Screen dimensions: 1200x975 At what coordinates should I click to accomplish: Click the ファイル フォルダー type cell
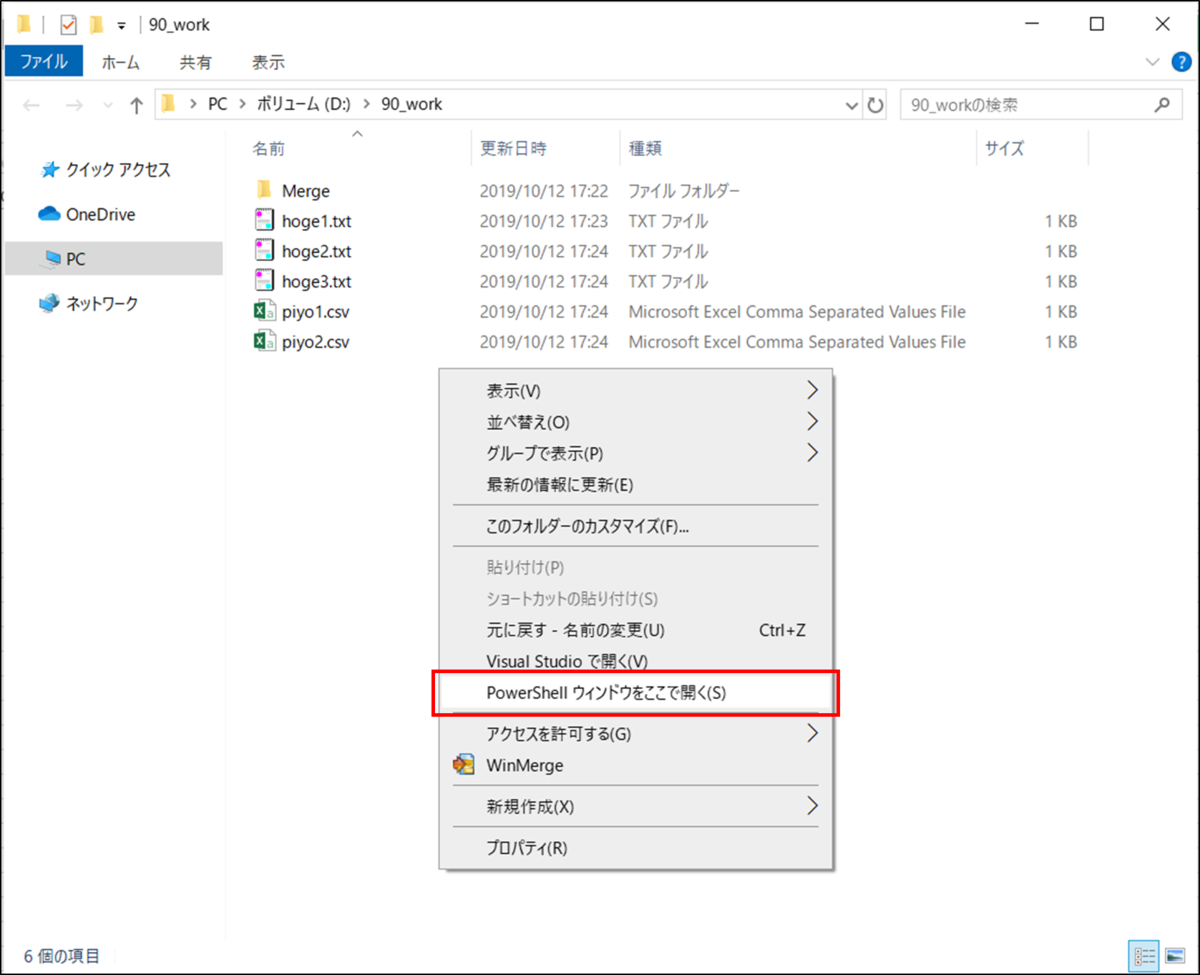point(684,190)
